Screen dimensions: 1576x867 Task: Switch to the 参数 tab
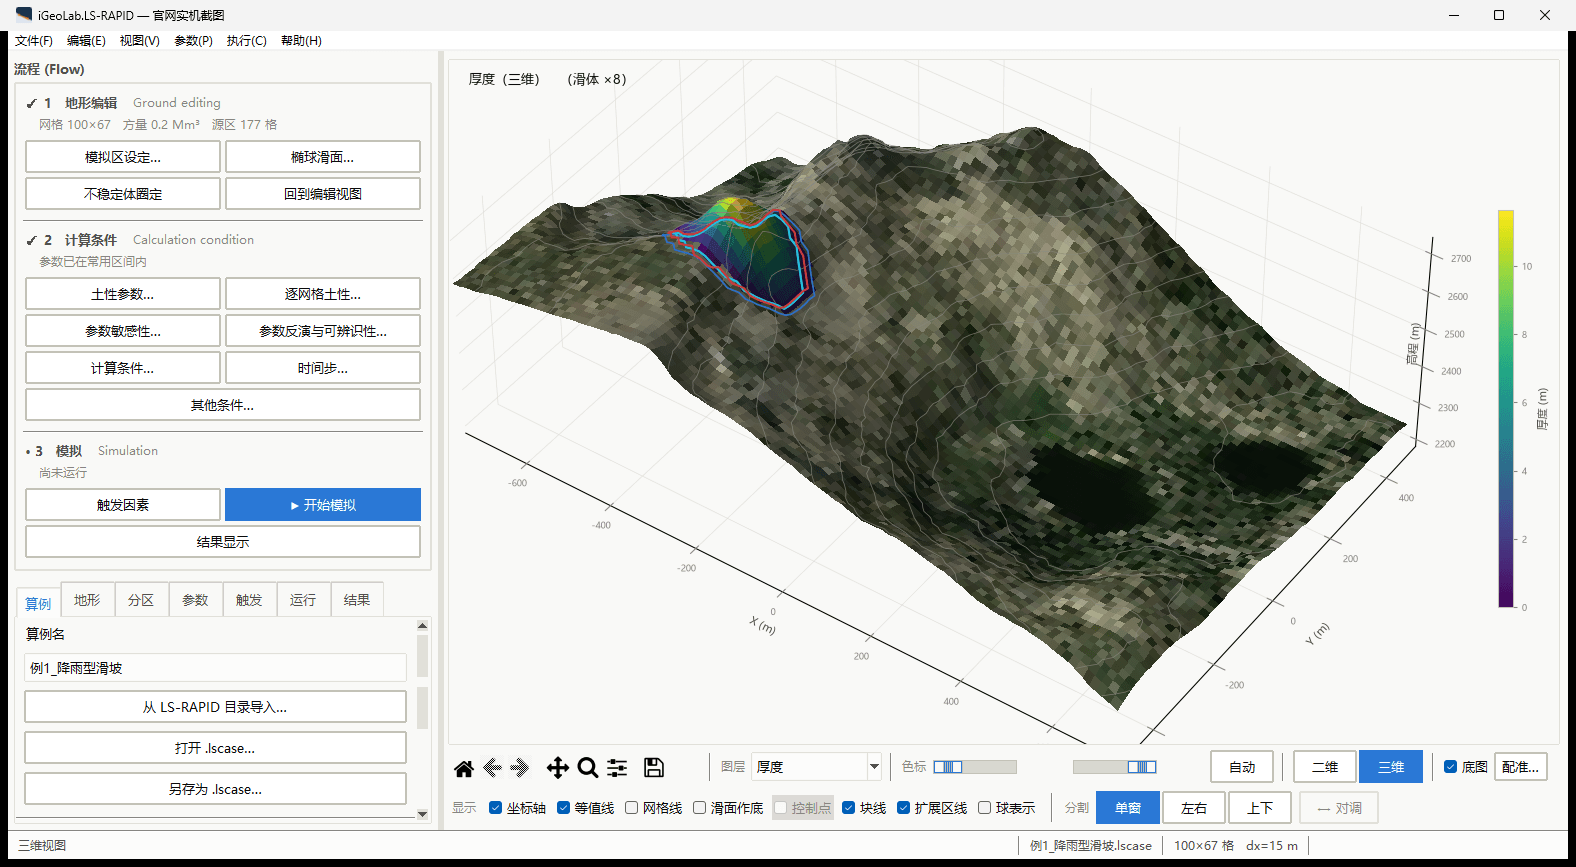[195, 600]
